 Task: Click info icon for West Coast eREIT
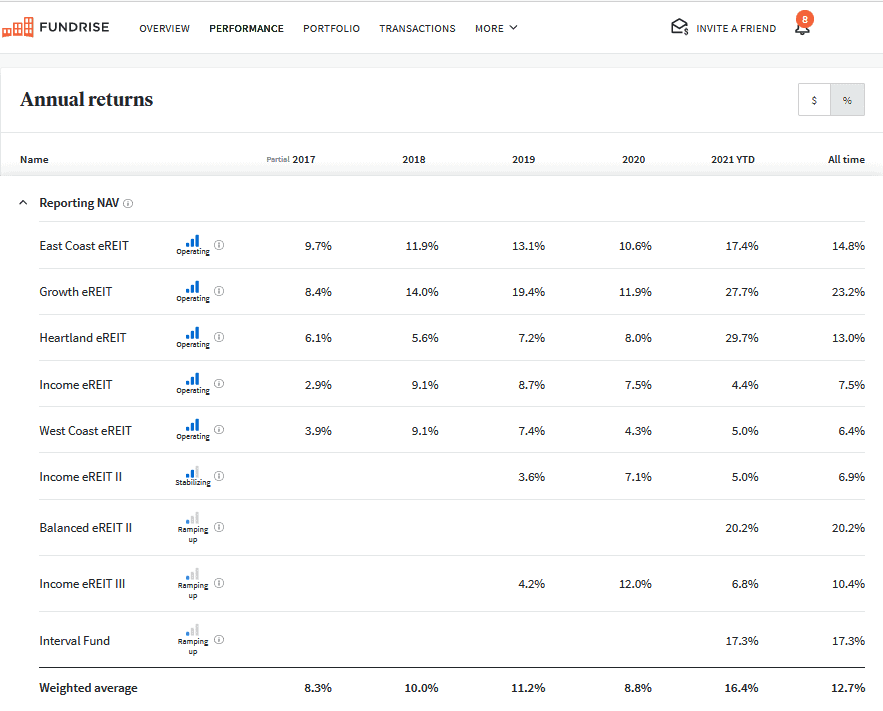[x=219, y=430]
